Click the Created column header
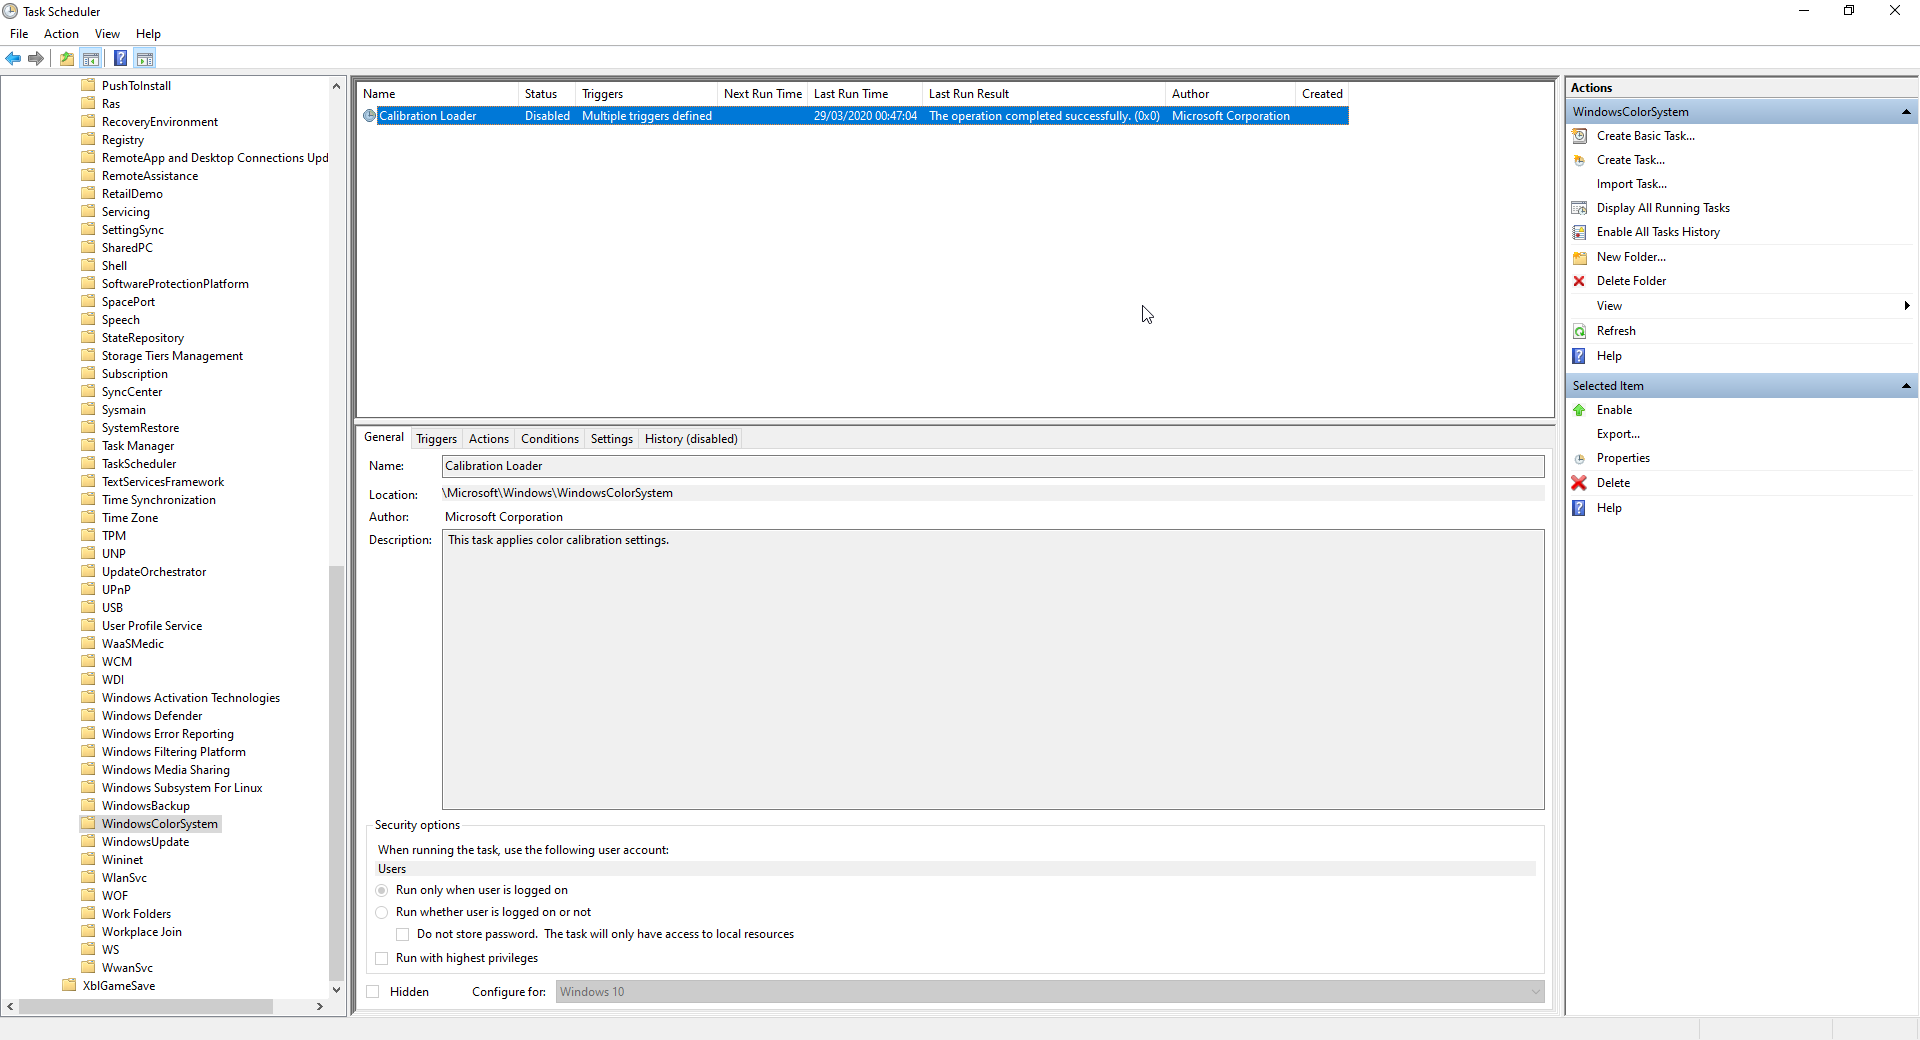1920x1040 pixels. [x=1322, y=94]
